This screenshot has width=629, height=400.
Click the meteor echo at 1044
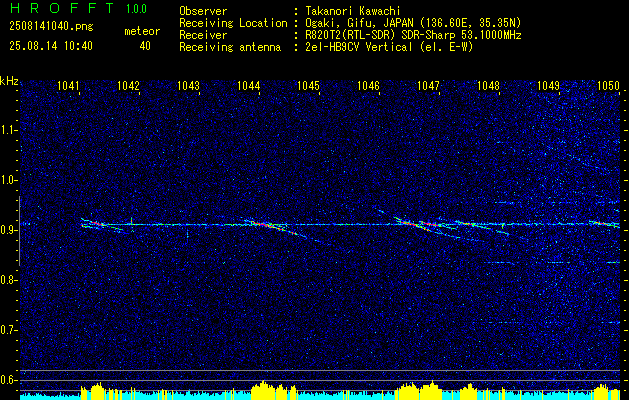click(x=273, y=227)
